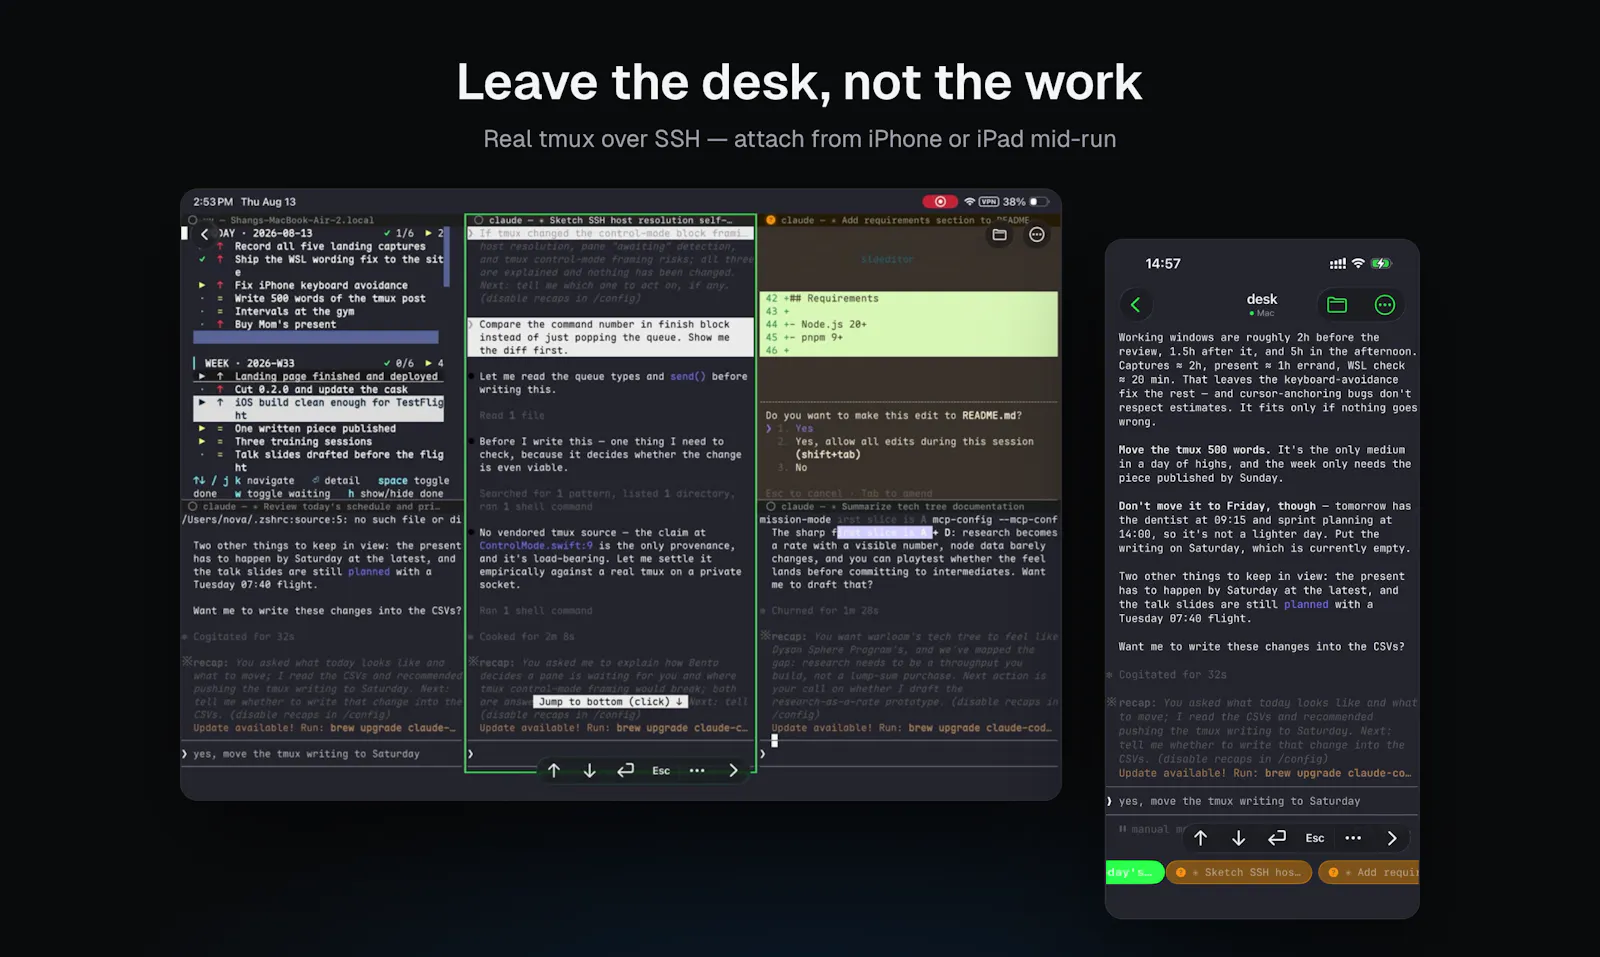
Task: Tap the Esc key in the iPad key bar
Action: pos(661,770)
